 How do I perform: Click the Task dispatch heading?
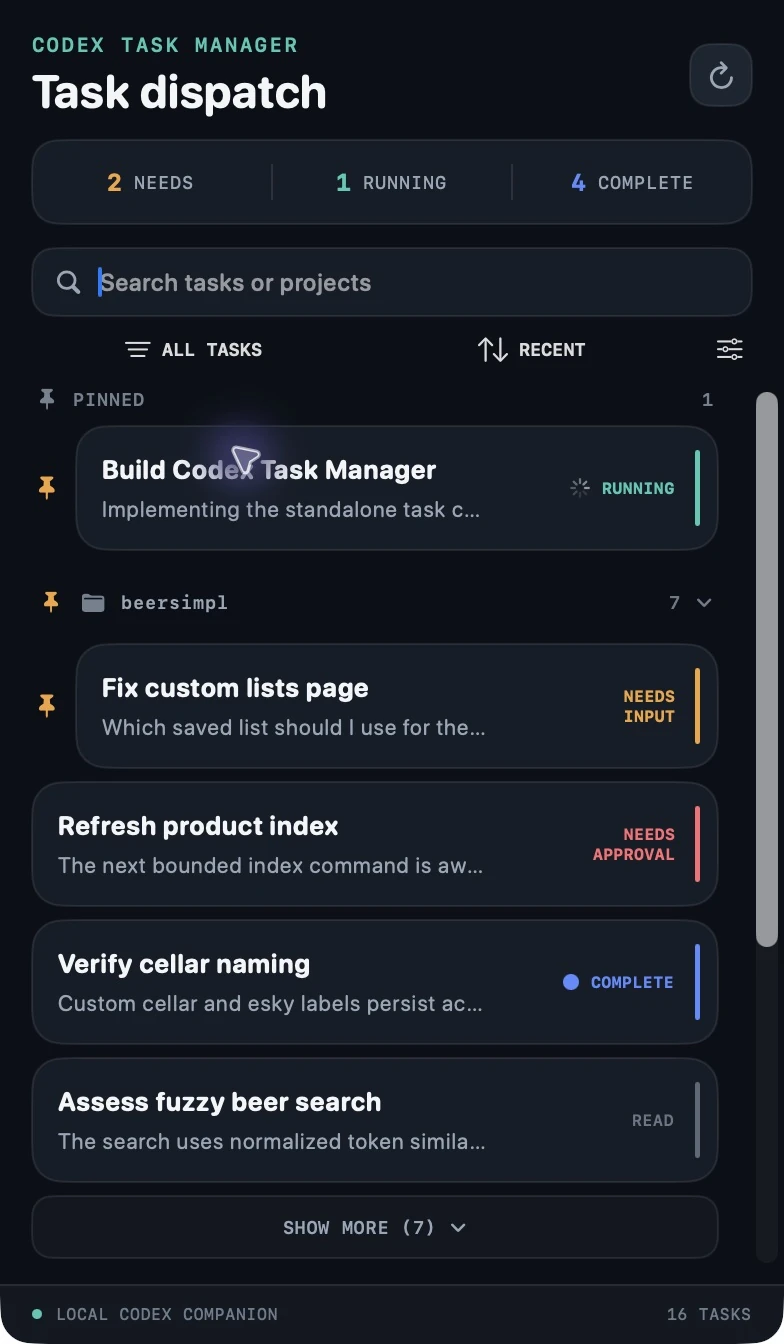point(180,92)
